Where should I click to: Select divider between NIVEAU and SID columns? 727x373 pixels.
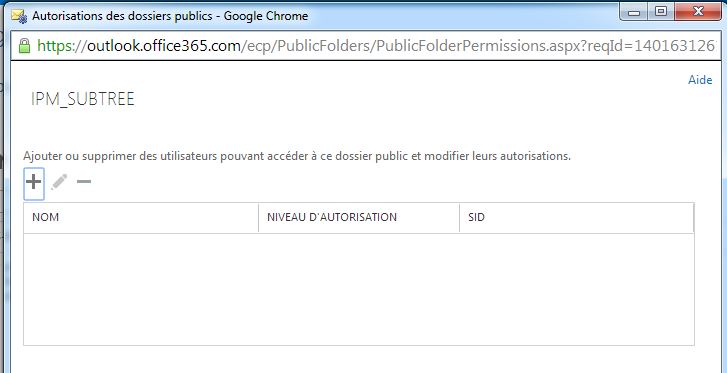pyautogui.click(x=459, y=218)
